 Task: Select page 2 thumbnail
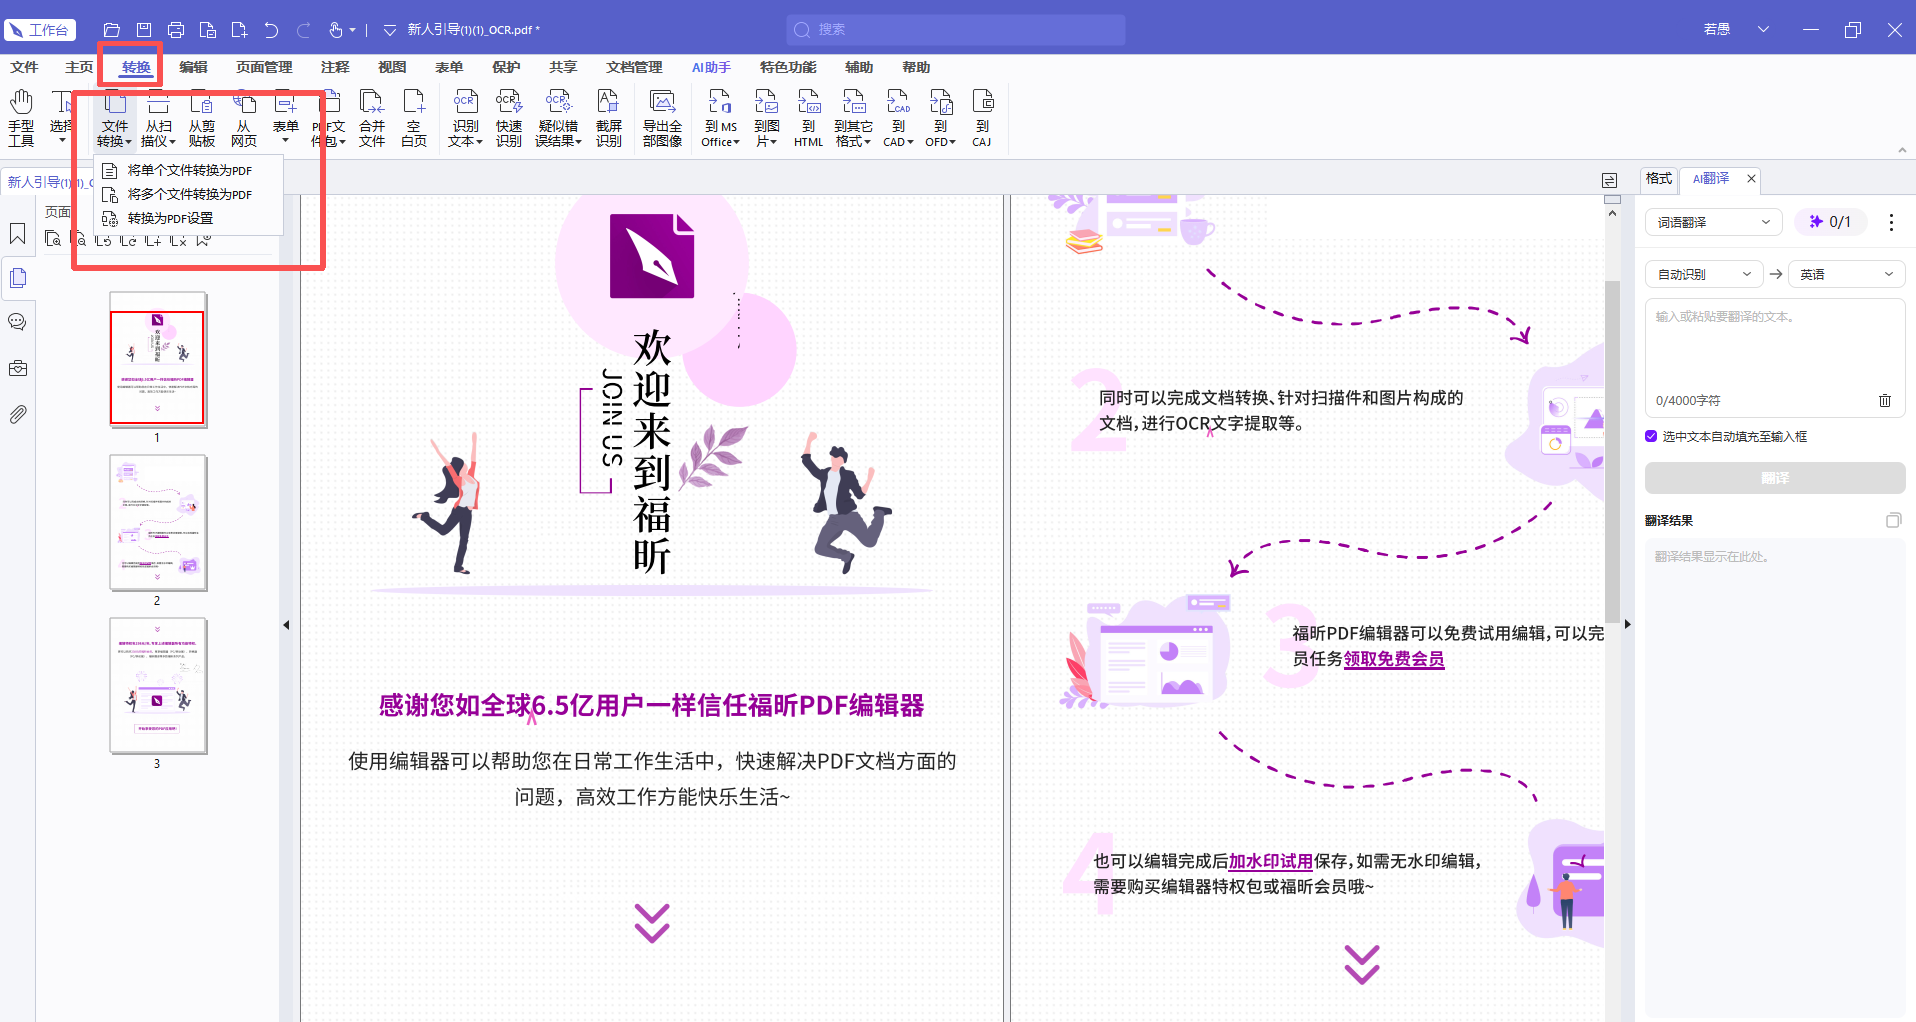tap(158, 522)
